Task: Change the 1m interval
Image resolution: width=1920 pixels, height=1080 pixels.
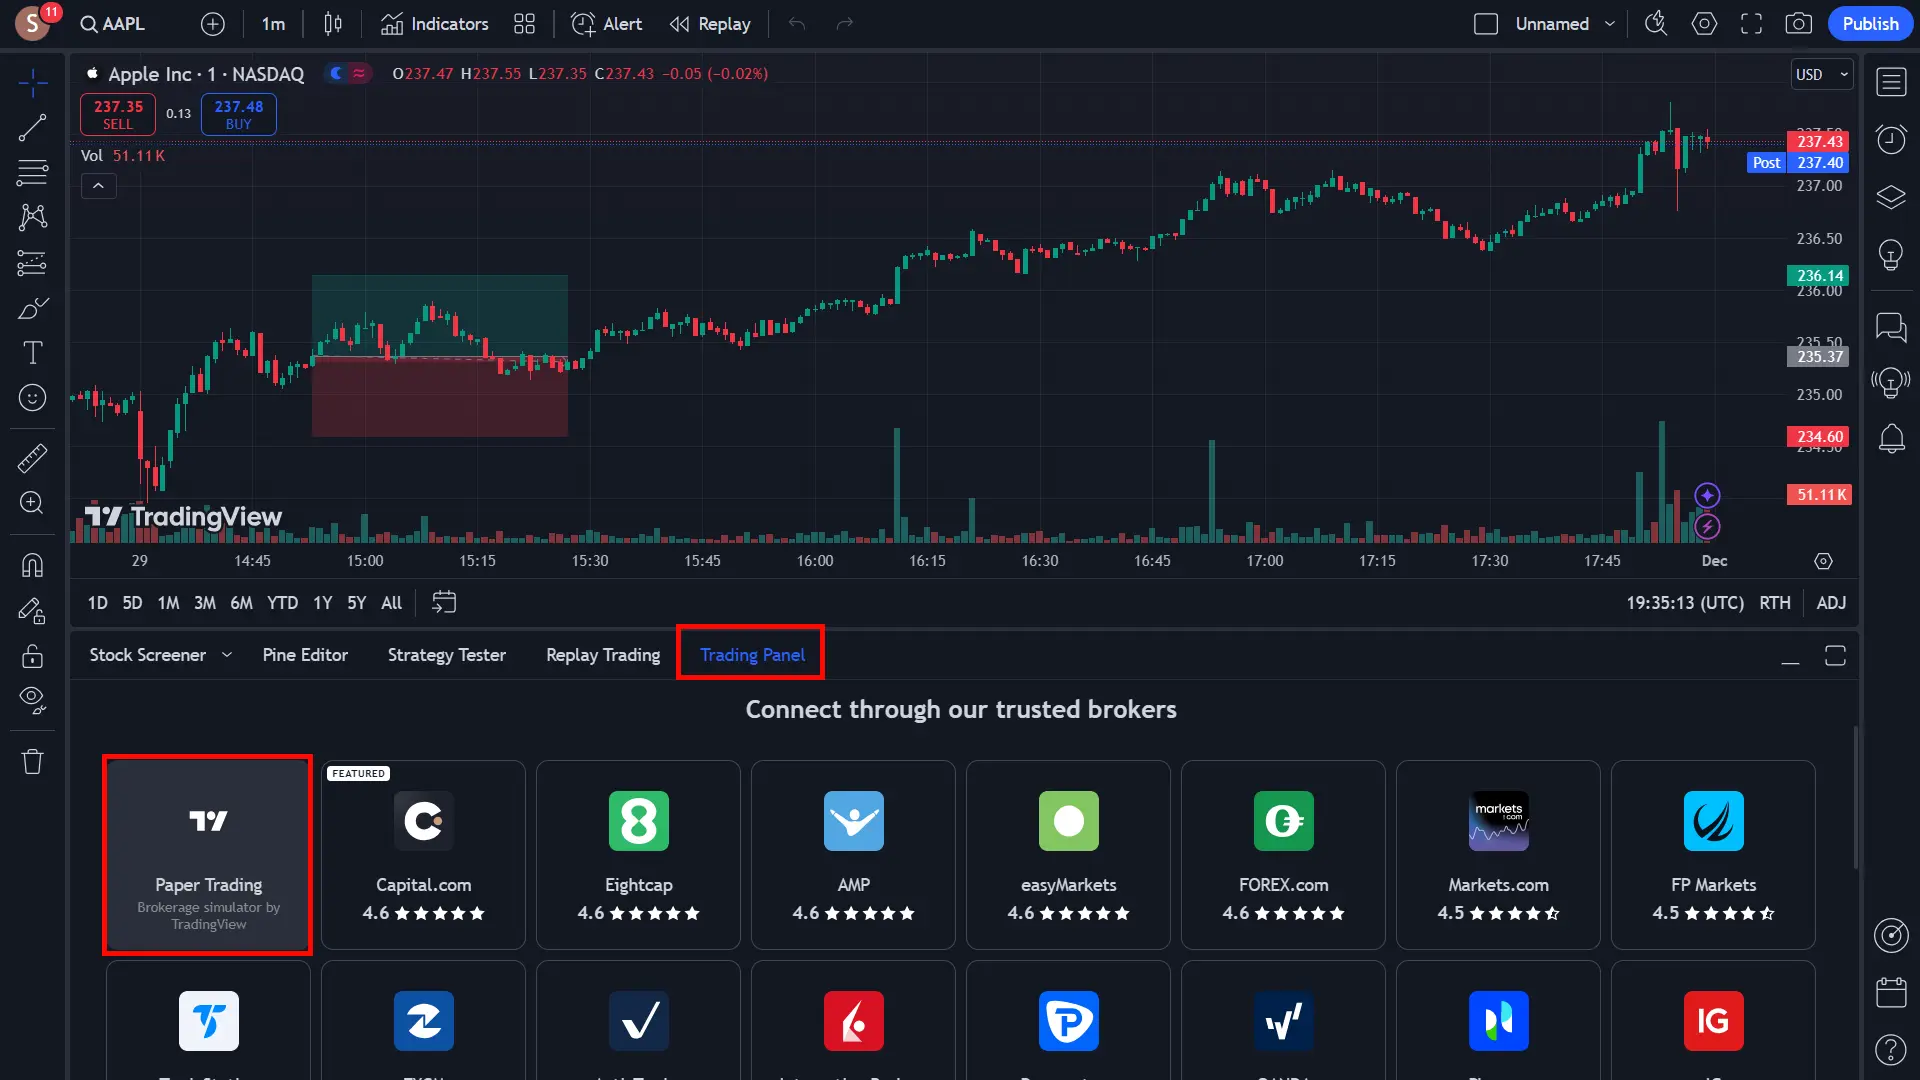Action: pos(273,24)
